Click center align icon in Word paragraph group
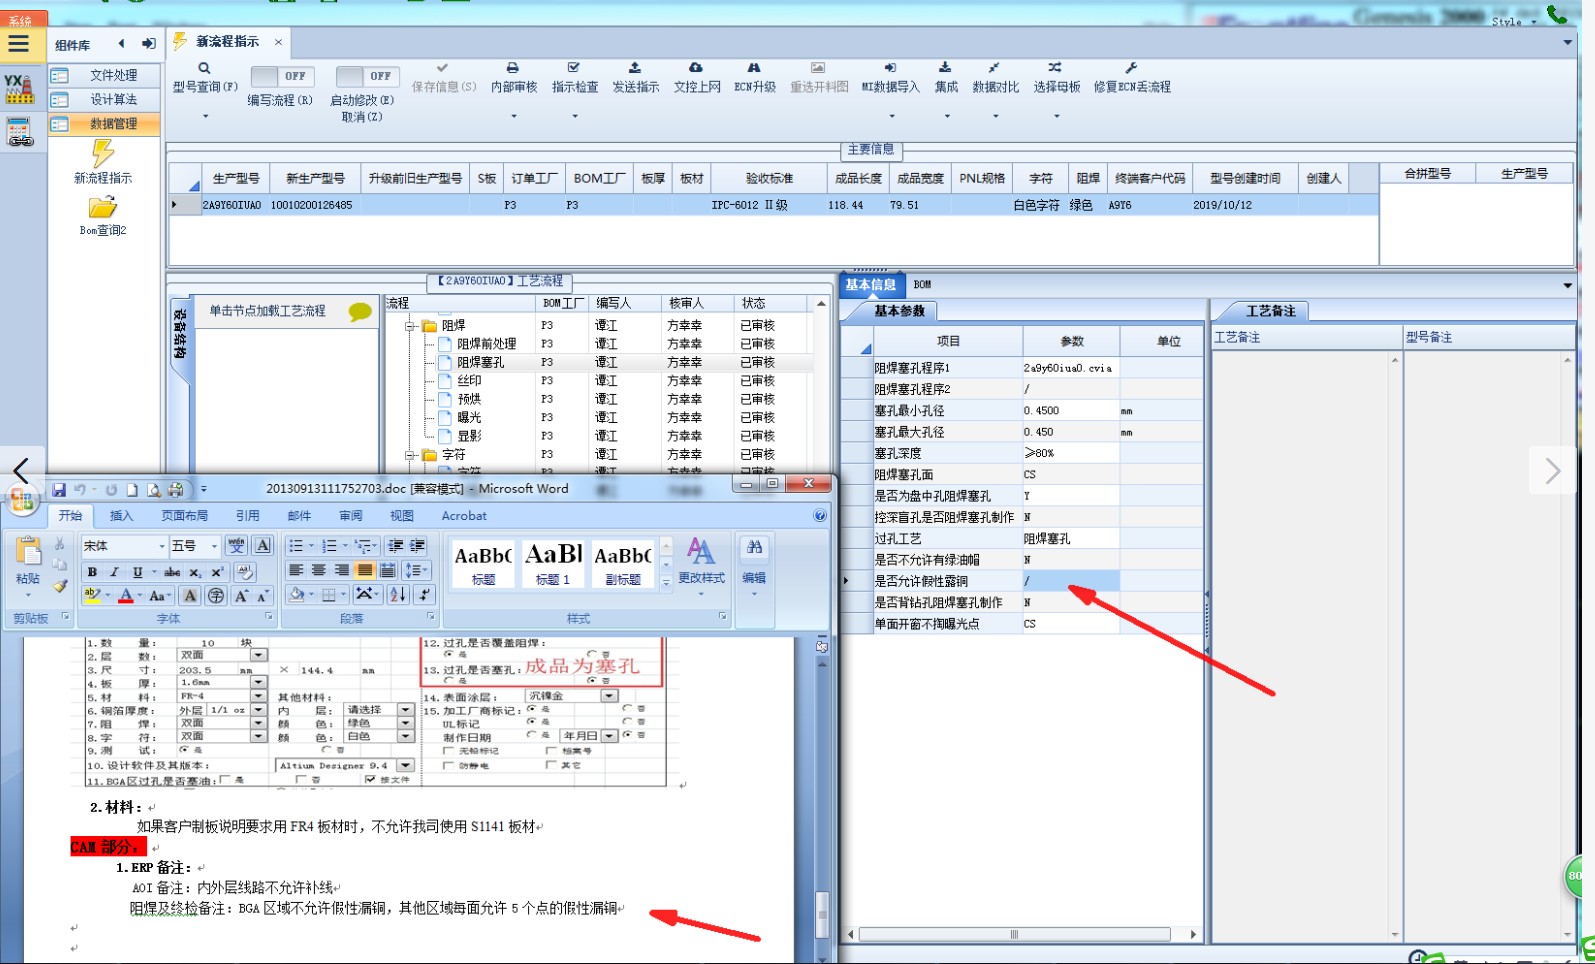The image size is (1595, 964). (x=319, y=570)
